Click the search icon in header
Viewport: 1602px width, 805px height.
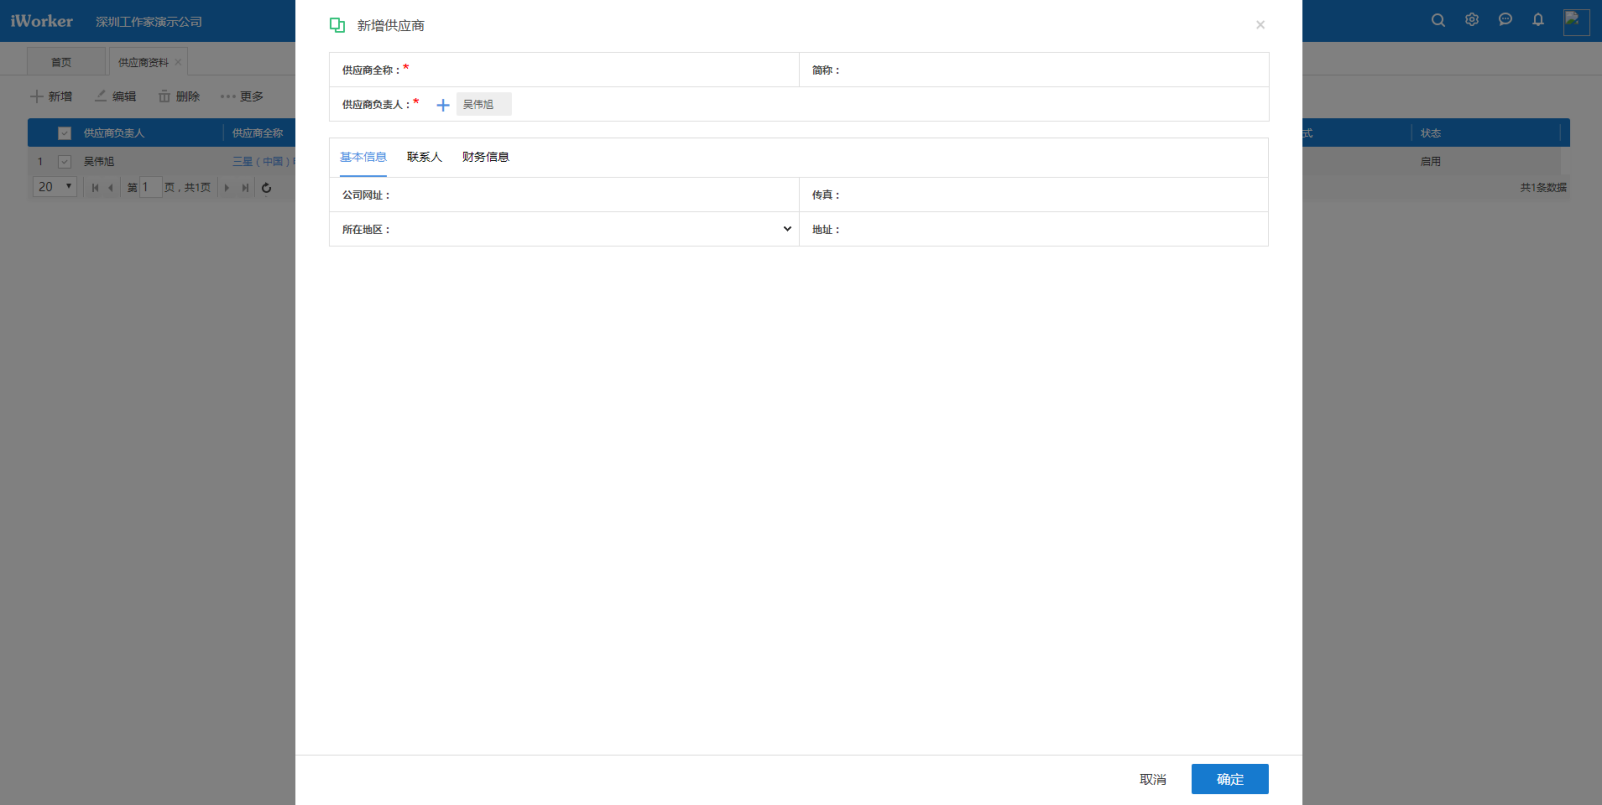(x=1438, y=20)
